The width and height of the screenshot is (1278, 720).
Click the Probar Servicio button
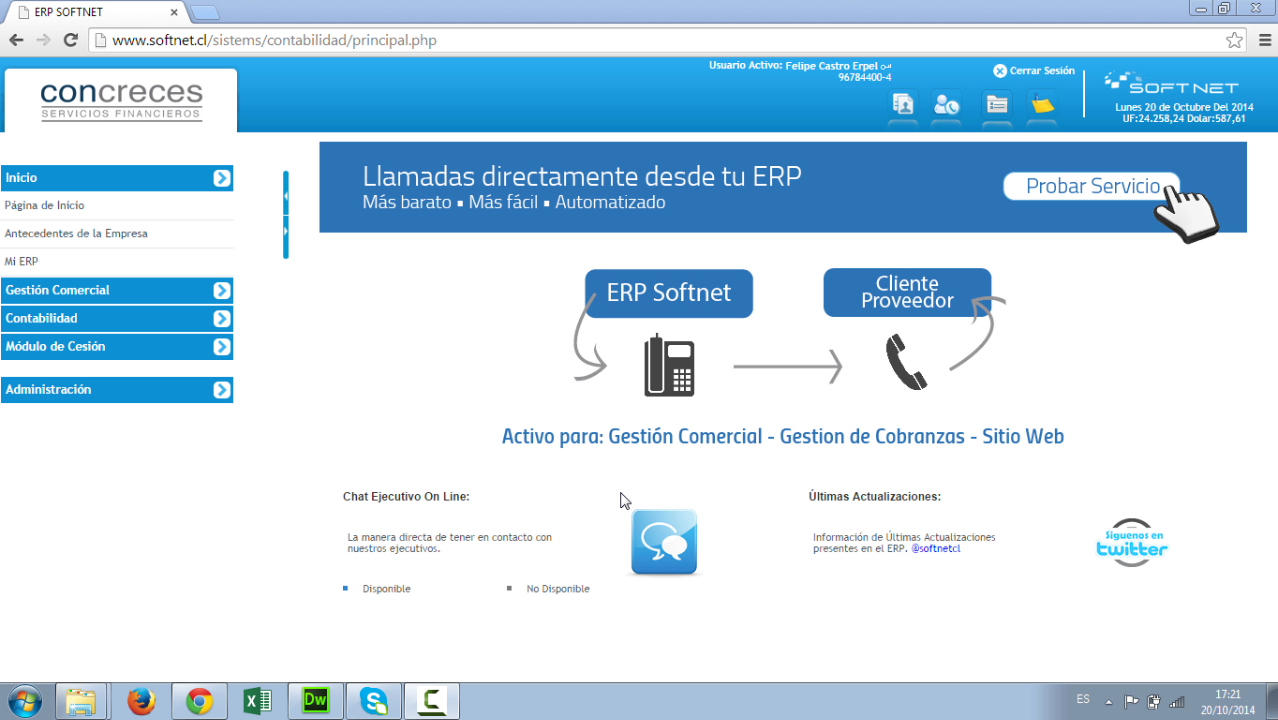click(x=1091, y=187)
